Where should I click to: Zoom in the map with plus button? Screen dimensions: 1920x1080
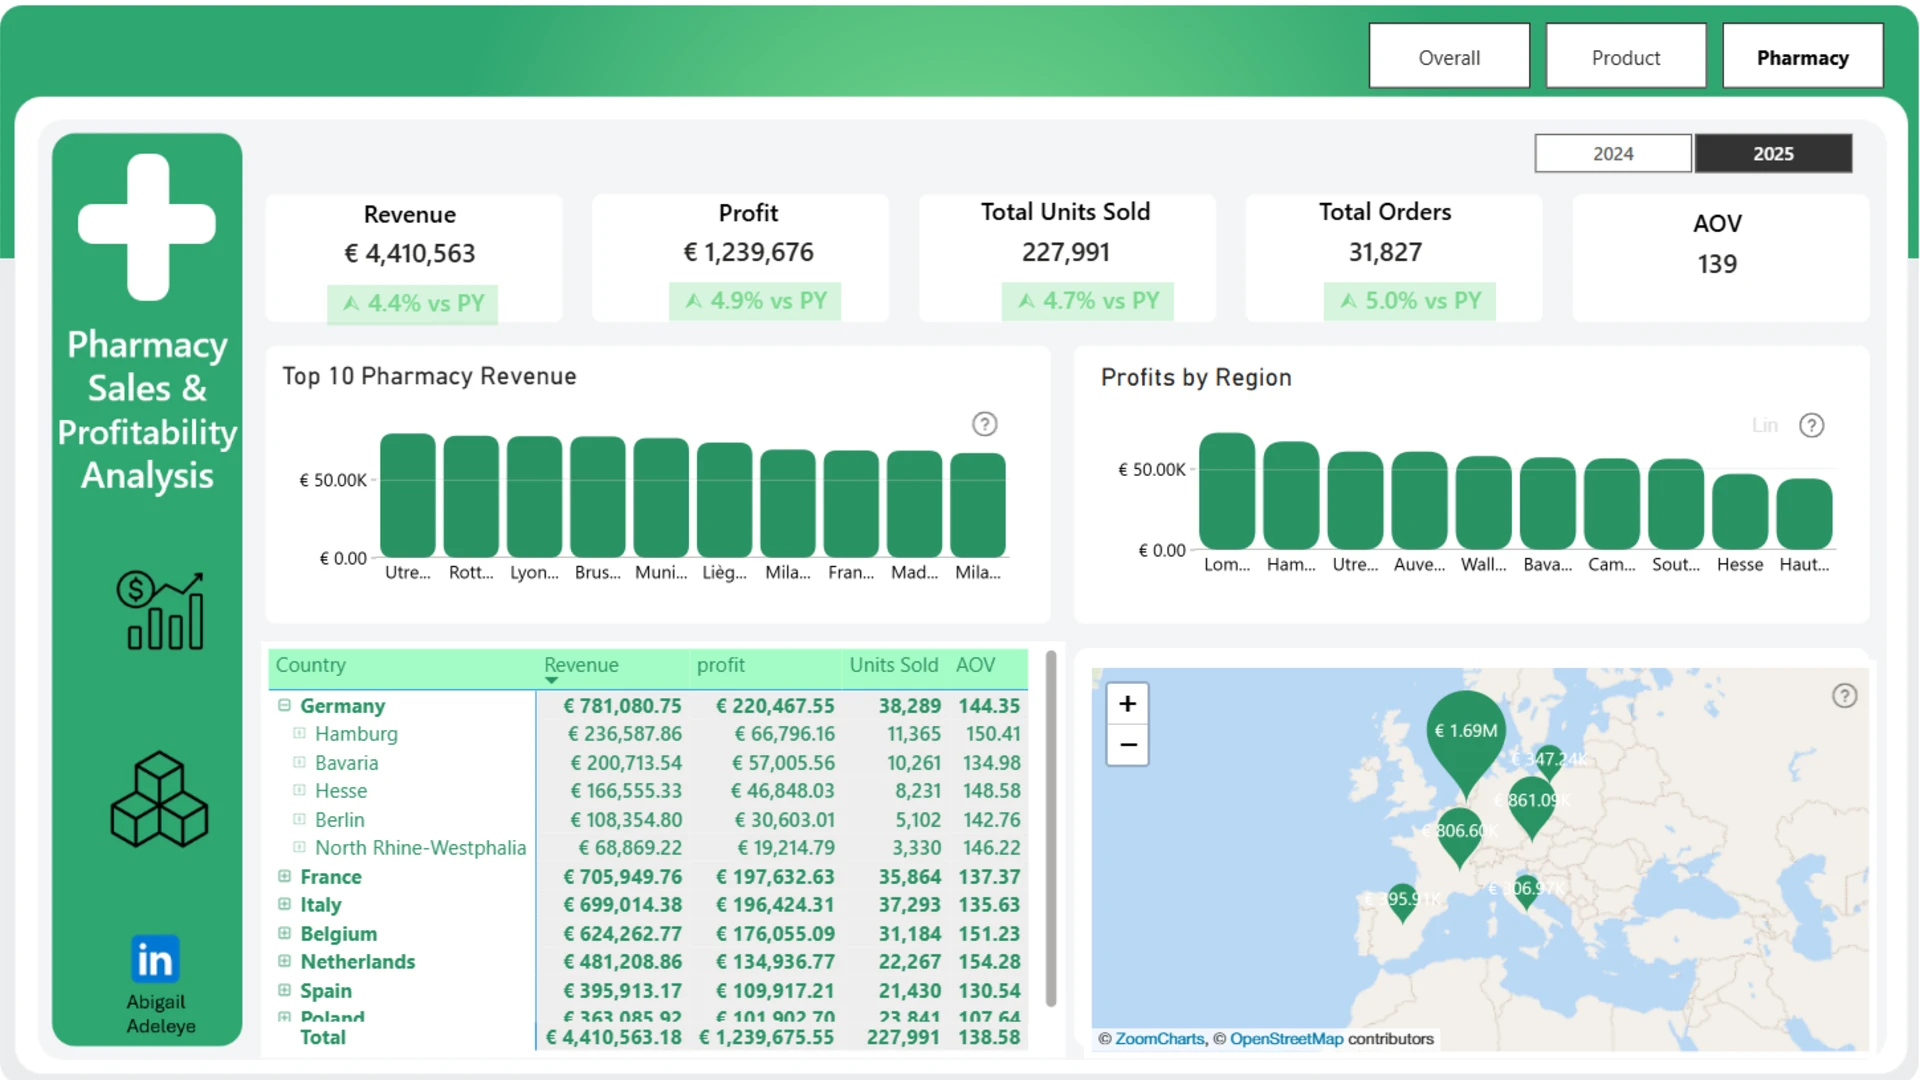pyautogui.click(x=1127, y=704)
